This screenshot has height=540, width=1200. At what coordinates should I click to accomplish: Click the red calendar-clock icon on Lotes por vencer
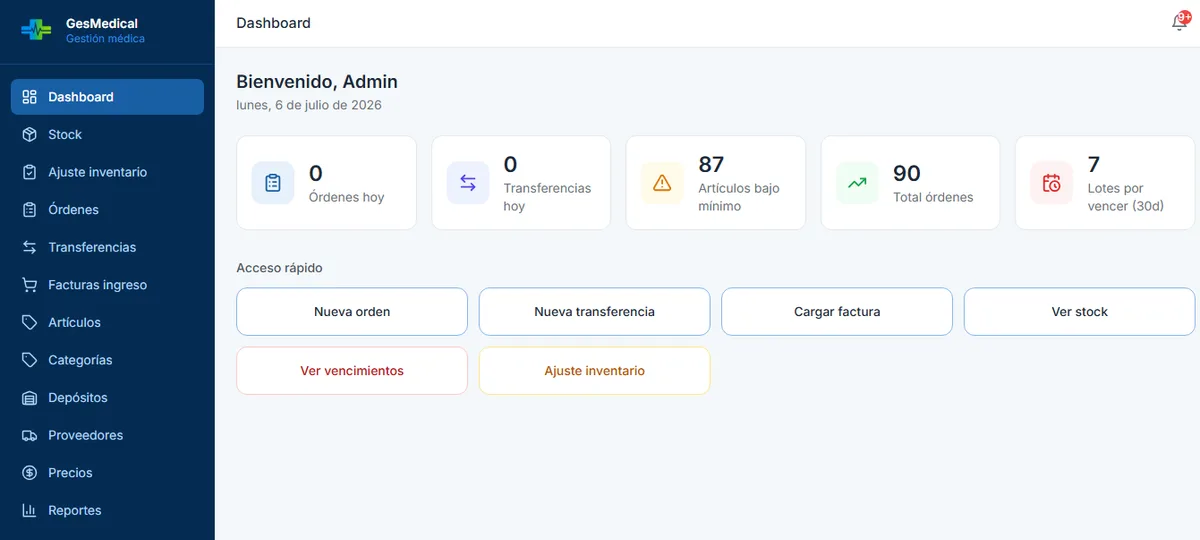1052,183
